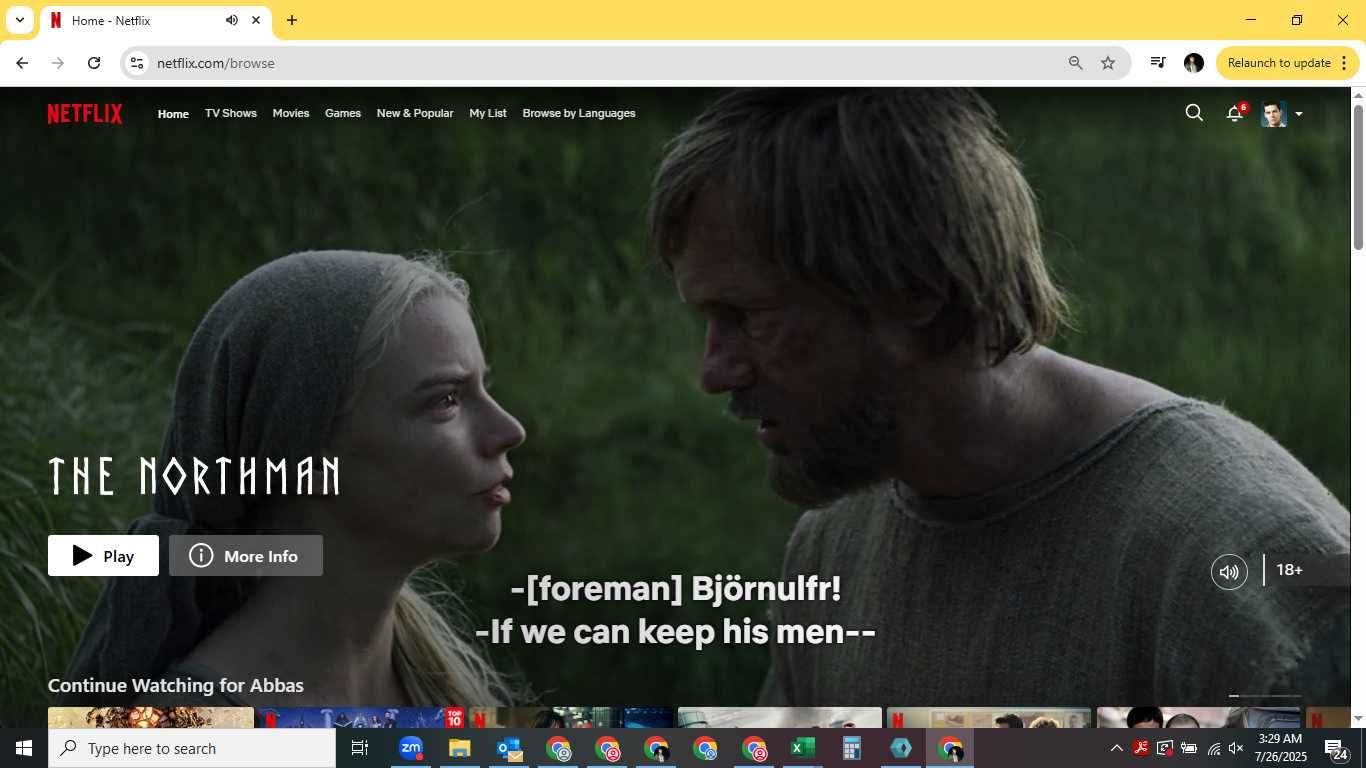Show hidden system tray icons
This screenshot has height=768, width=1366.
pyautogui.click(x=1117, y=748)
